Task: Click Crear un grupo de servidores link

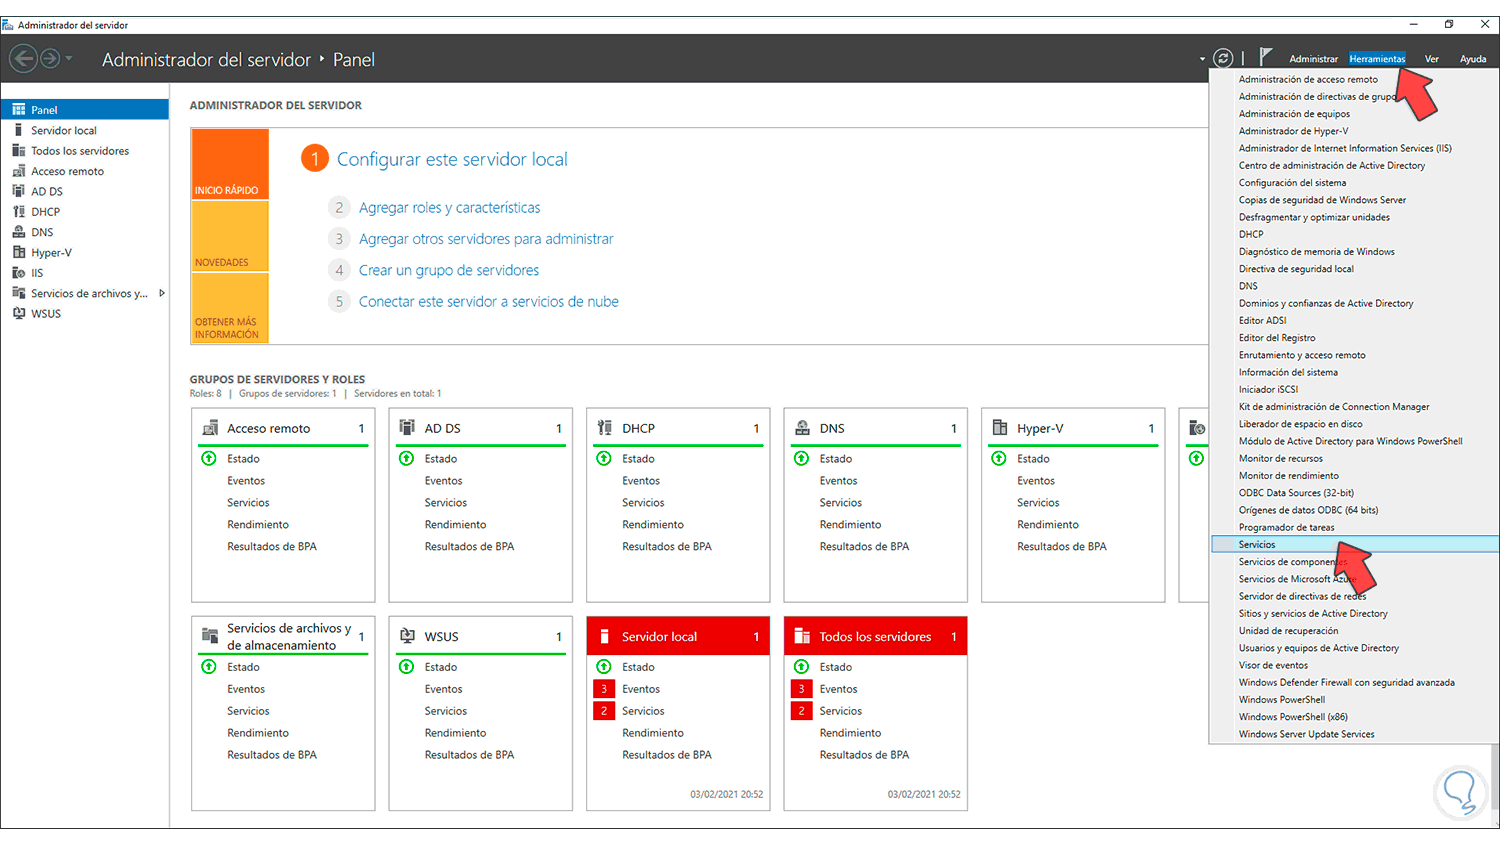Action: click(x=448, y=270)
